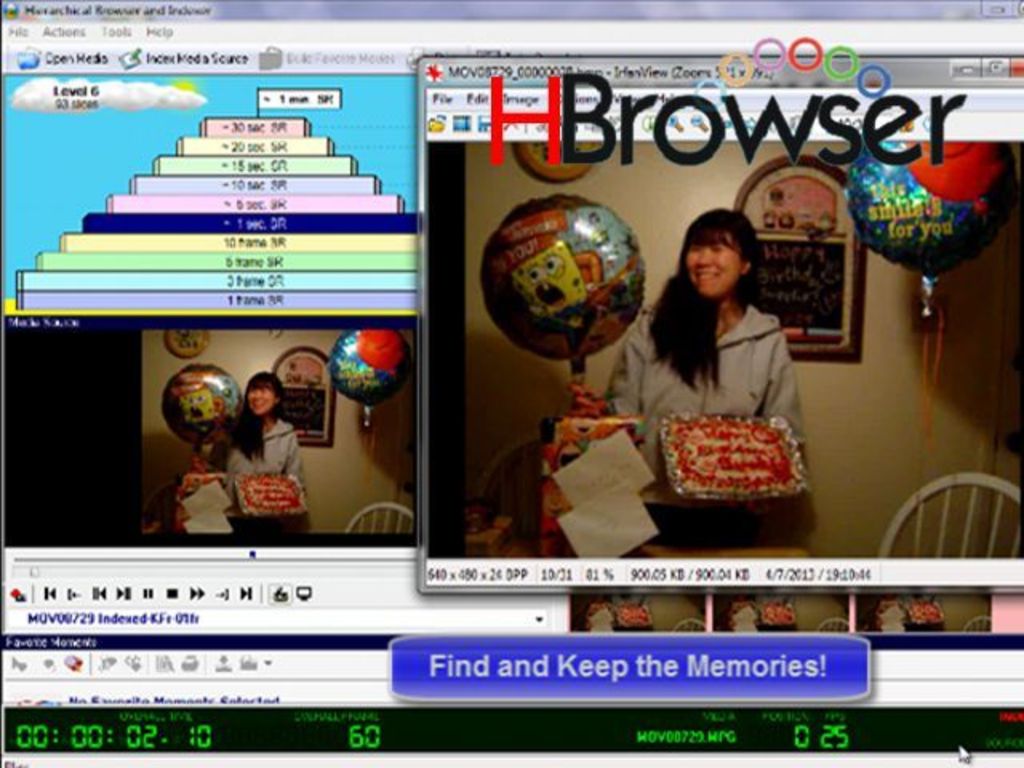Select the ~30 sec SR pyramid level

[x=255, y=128]
